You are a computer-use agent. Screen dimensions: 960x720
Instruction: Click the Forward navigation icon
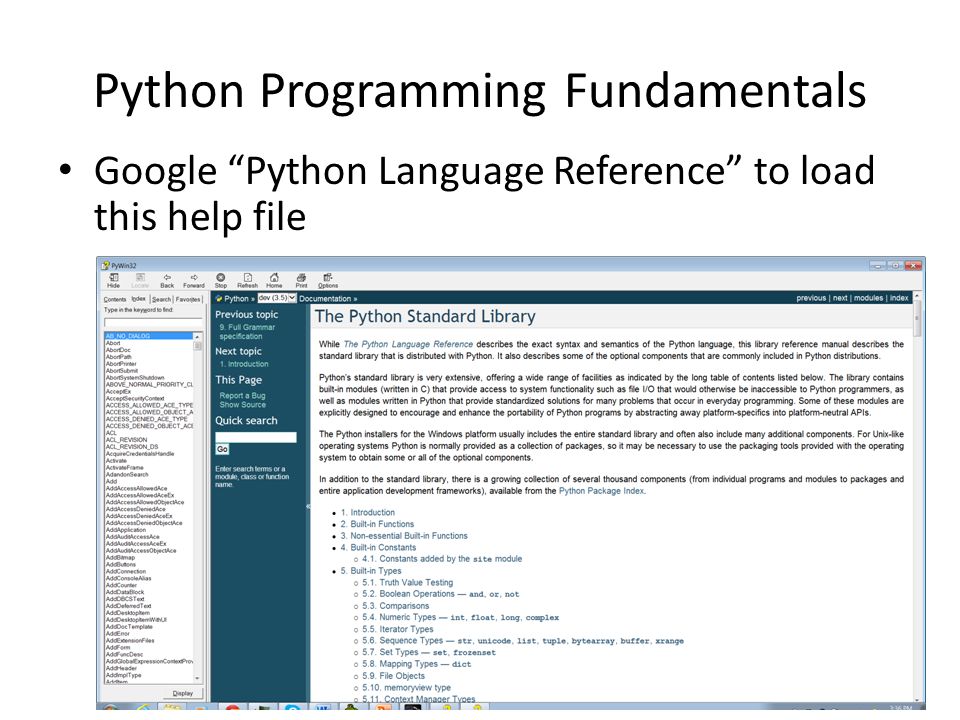(x=193, y=280)
